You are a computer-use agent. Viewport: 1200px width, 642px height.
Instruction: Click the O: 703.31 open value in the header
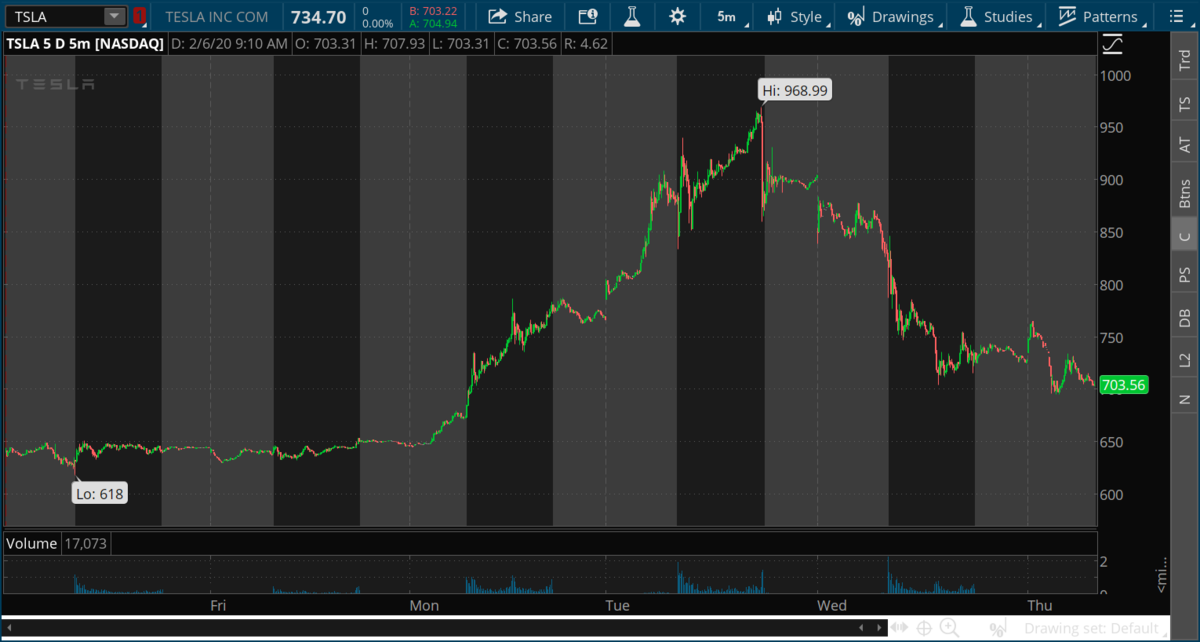(x=323, y=44)
